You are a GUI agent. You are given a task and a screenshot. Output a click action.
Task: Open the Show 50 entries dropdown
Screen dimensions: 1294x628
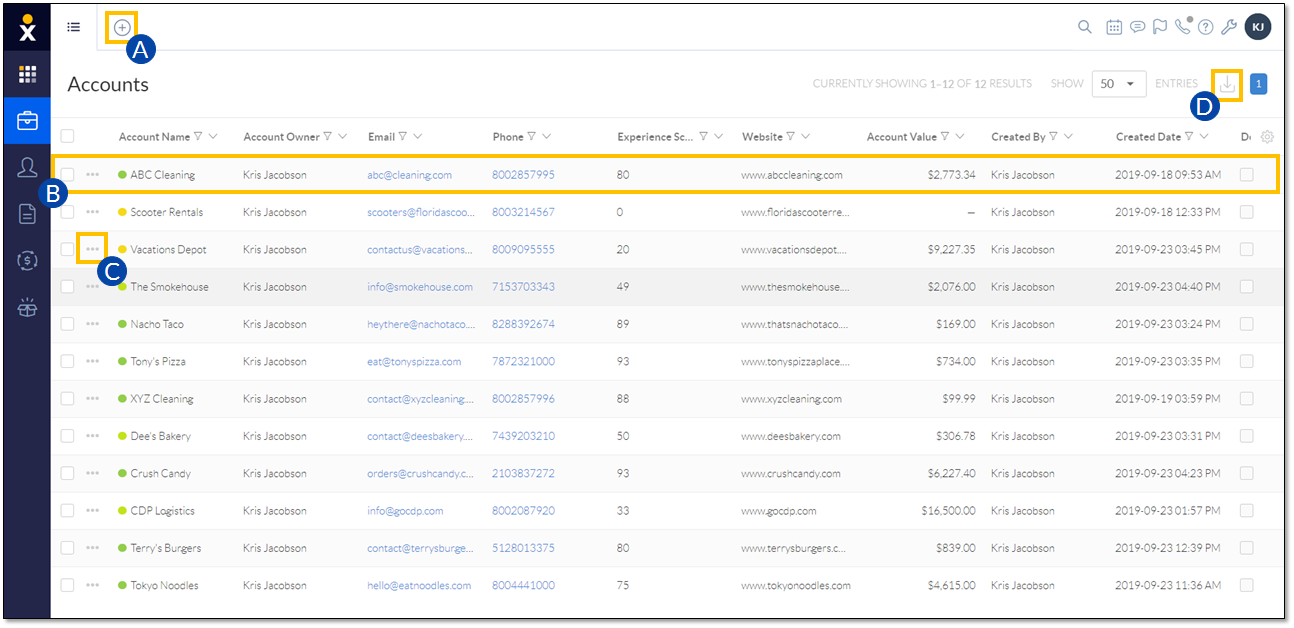1118,84
